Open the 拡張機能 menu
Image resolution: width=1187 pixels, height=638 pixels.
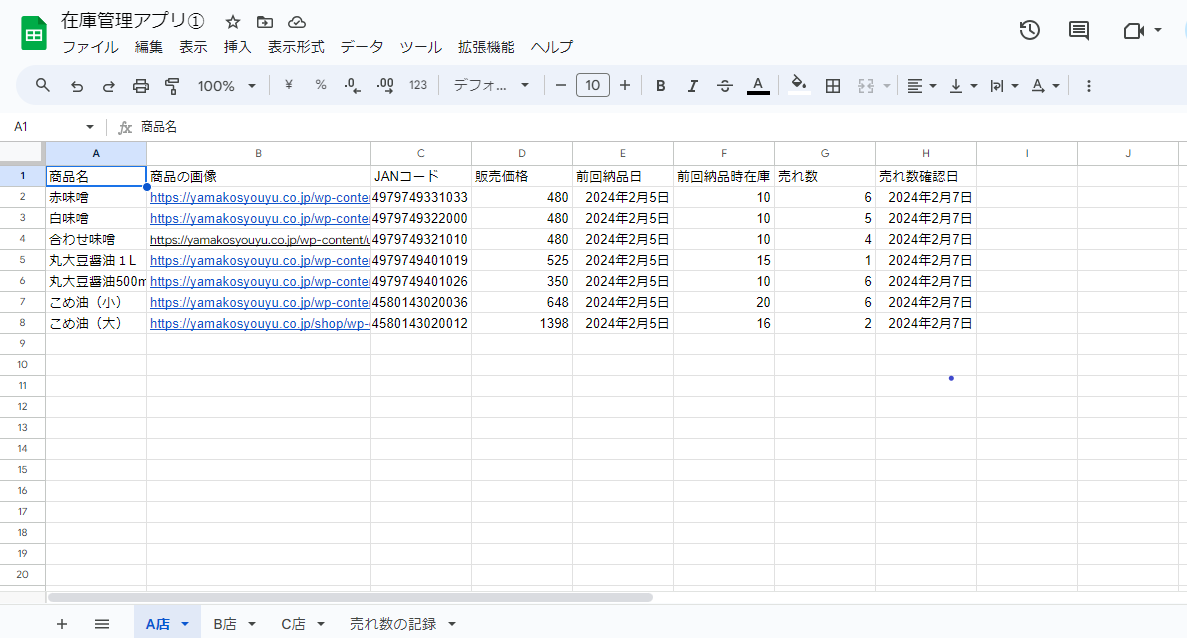(486, 47)
